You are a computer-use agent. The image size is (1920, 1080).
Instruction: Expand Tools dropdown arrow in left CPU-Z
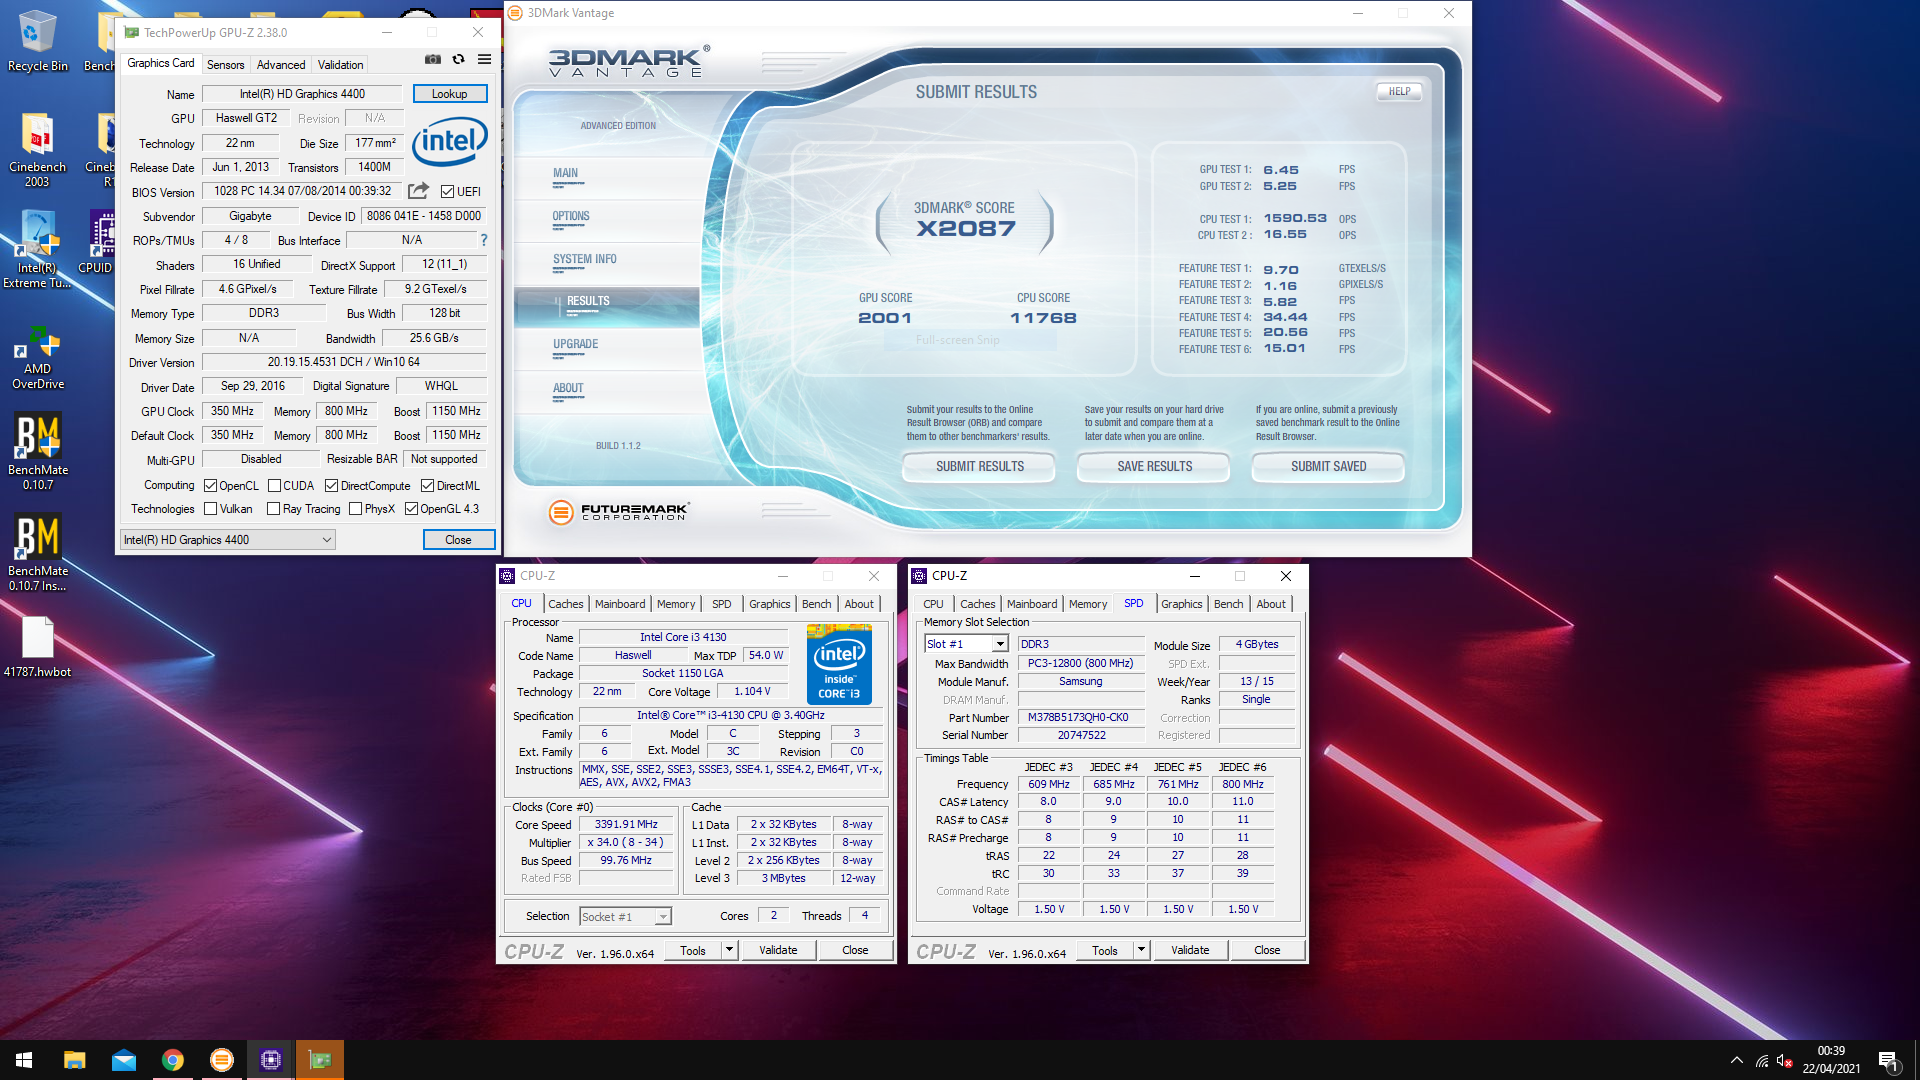729,950
